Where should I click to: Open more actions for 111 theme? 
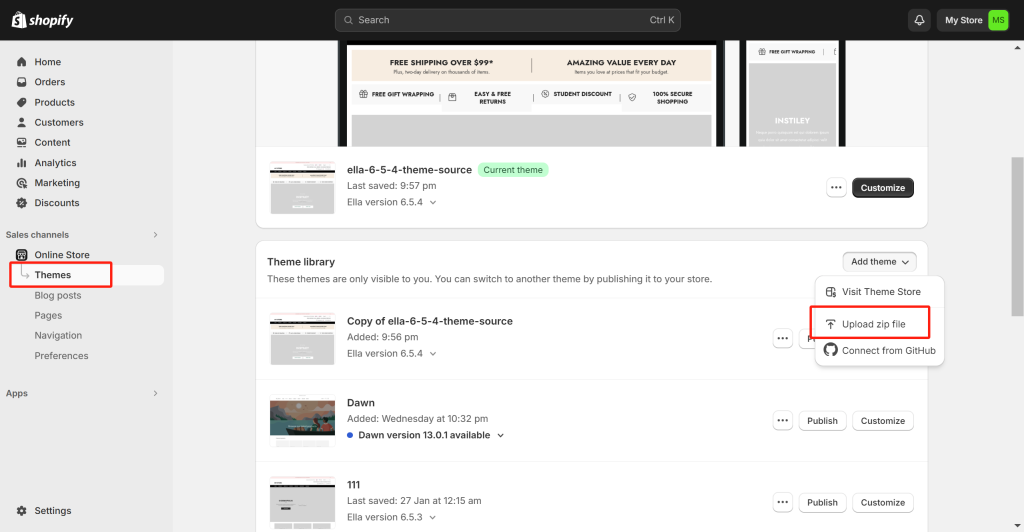click(782, 503)
